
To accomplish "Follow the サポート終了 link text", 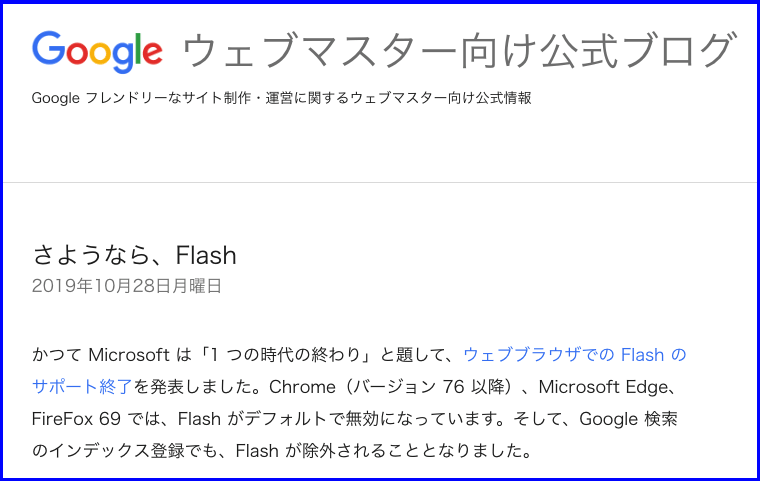I will [82, 387].
